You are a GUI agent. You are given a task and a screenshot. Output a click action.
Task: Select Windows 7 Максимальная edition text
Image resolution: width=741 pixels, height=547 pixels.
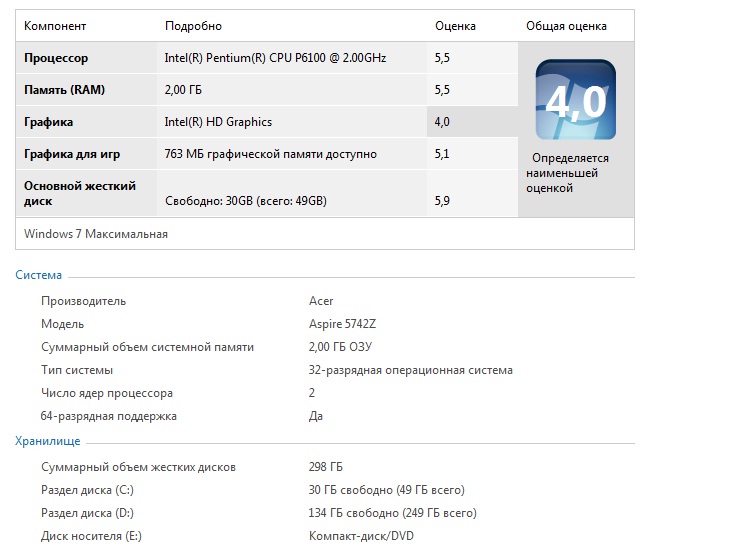(96, 234)
